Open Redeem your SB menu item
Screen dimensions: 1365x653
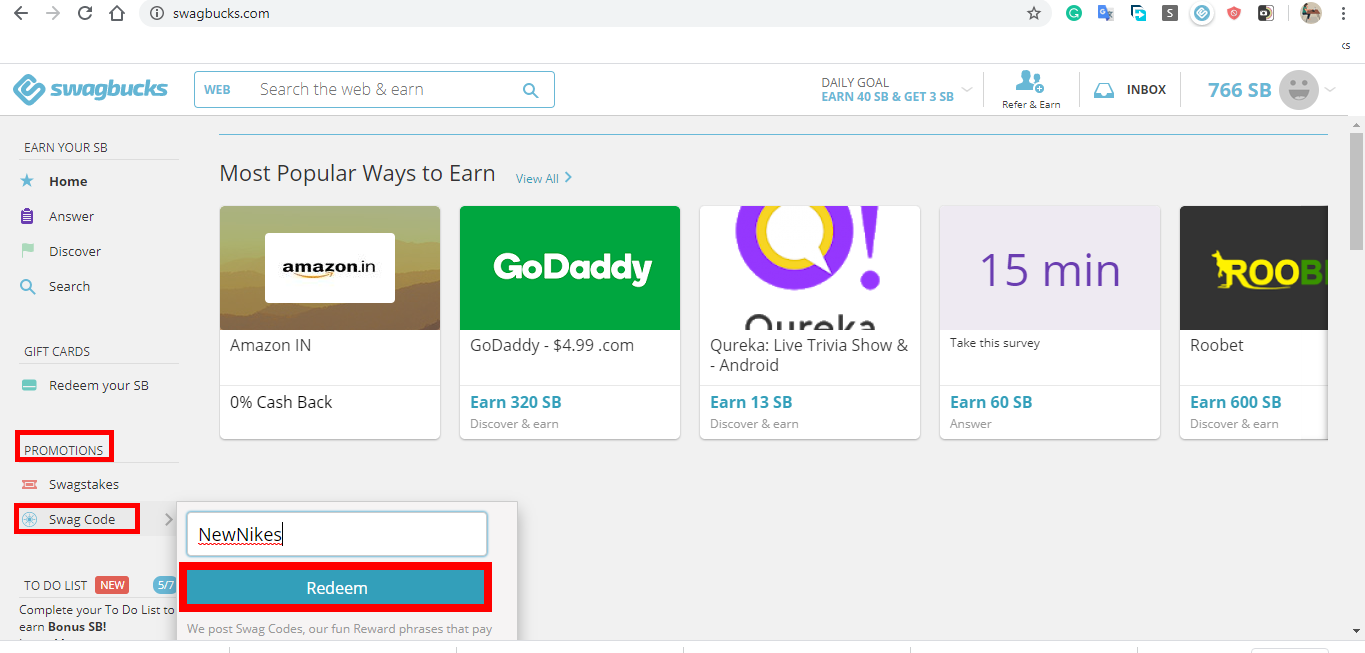[x=98, y=386]
